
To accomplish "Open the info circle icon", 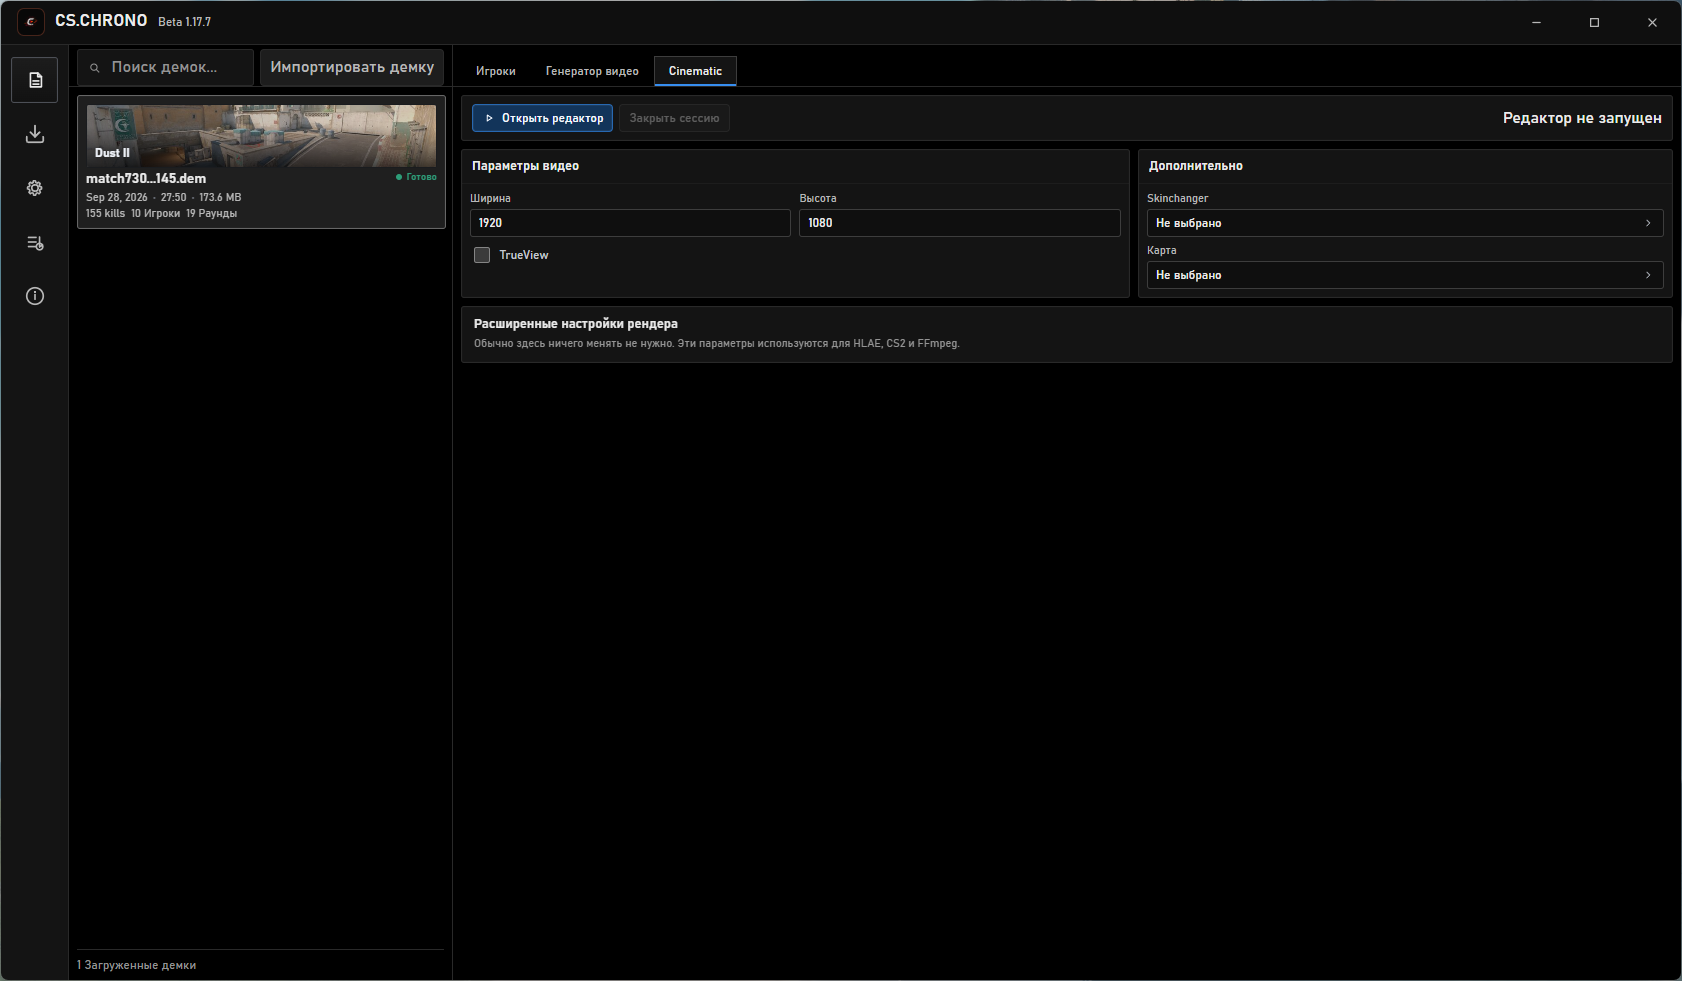I will tap(35, 296).
